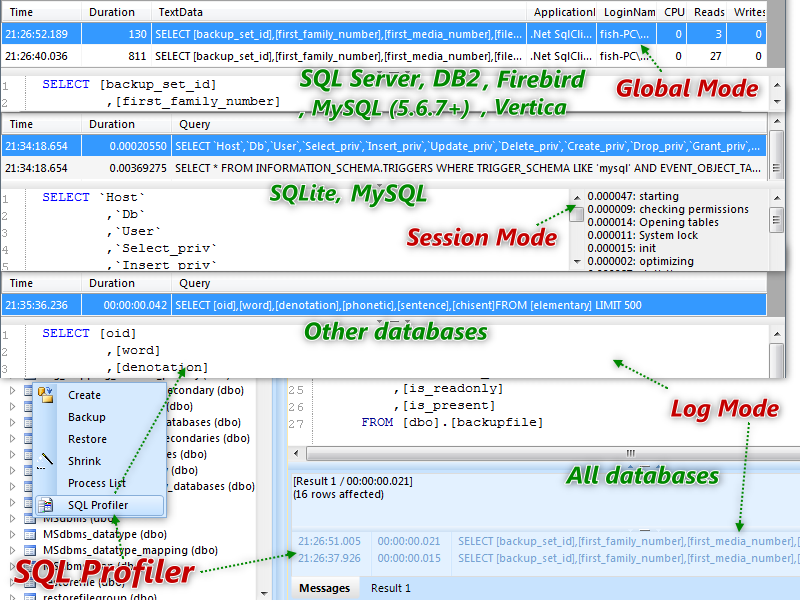
Task: Click the SQL Profiler icon in context menu
Action: 45,505
